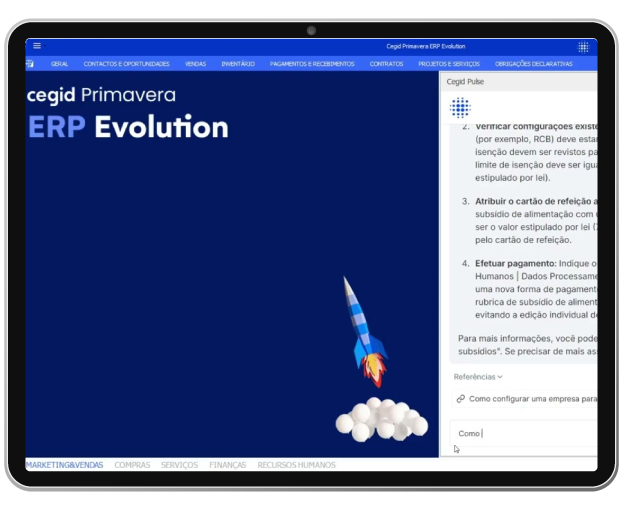Click the Cegid Pulse panel header
This screenshot has height=510, width=623.
point(519,81)
